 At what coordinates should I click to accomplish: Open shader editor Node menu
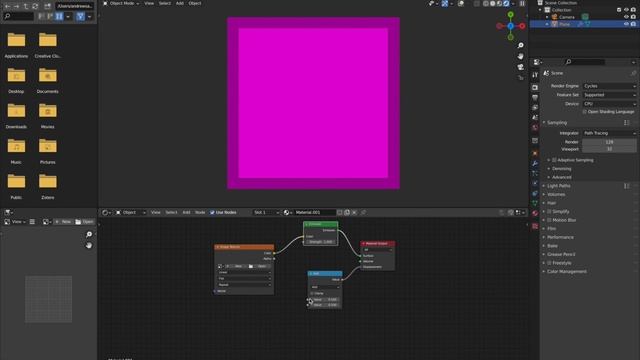(200, 212)
